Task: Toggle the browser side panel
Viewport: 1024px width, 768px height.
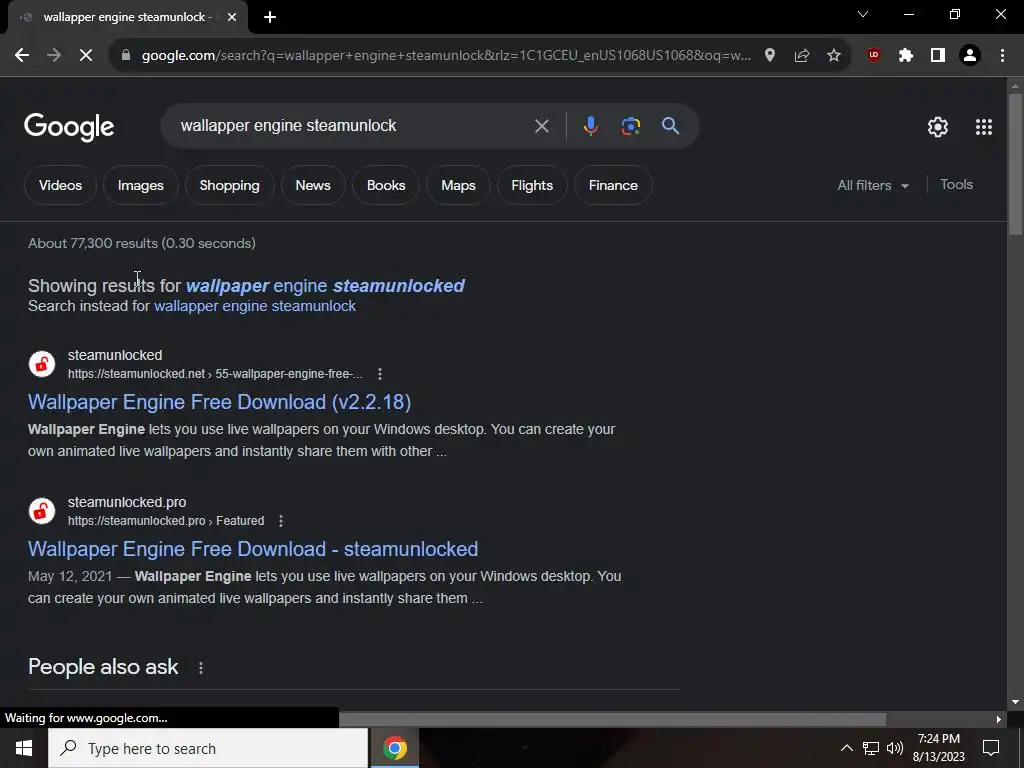Action: point(938,56)
